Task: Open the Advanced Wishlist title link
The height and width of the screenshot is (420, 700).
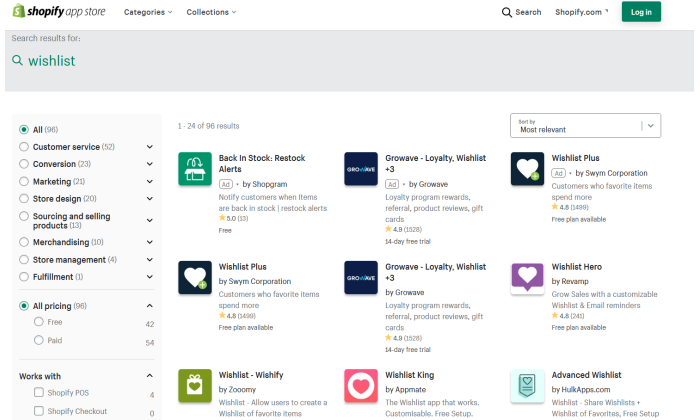Action: click(x=586, y=375)
